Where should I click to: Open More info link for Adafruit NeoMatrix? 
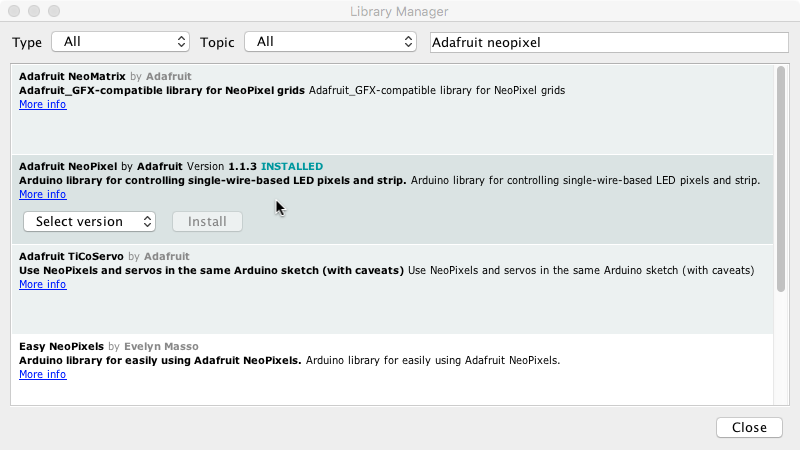pyautogui.click(x=42, y=104)
